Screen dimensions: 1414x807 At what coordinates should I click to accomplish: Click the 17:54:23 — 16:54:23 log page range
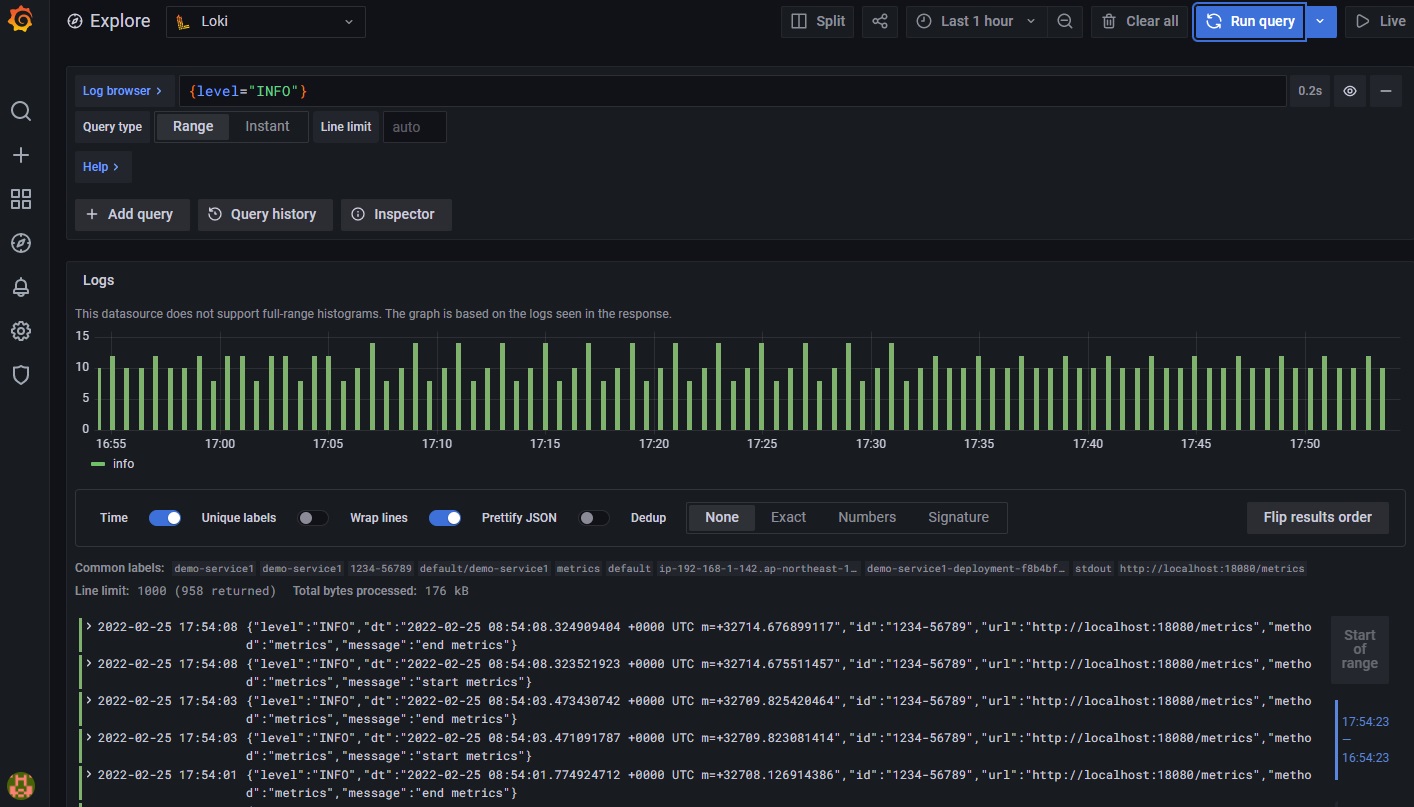click(x=1365, y=739)
